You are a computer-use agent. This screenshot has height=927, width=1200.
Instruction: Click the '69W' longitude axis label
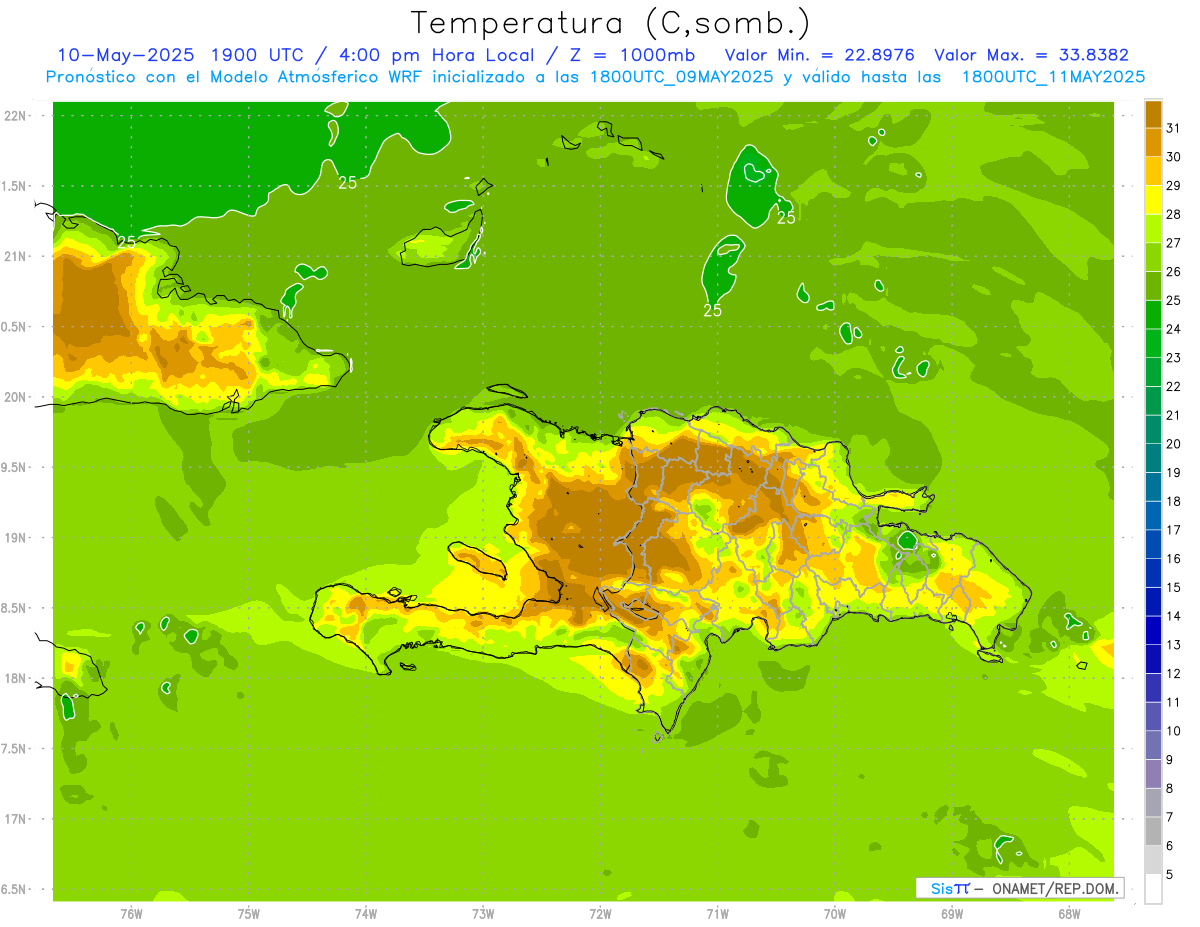(x=952, y=913)
